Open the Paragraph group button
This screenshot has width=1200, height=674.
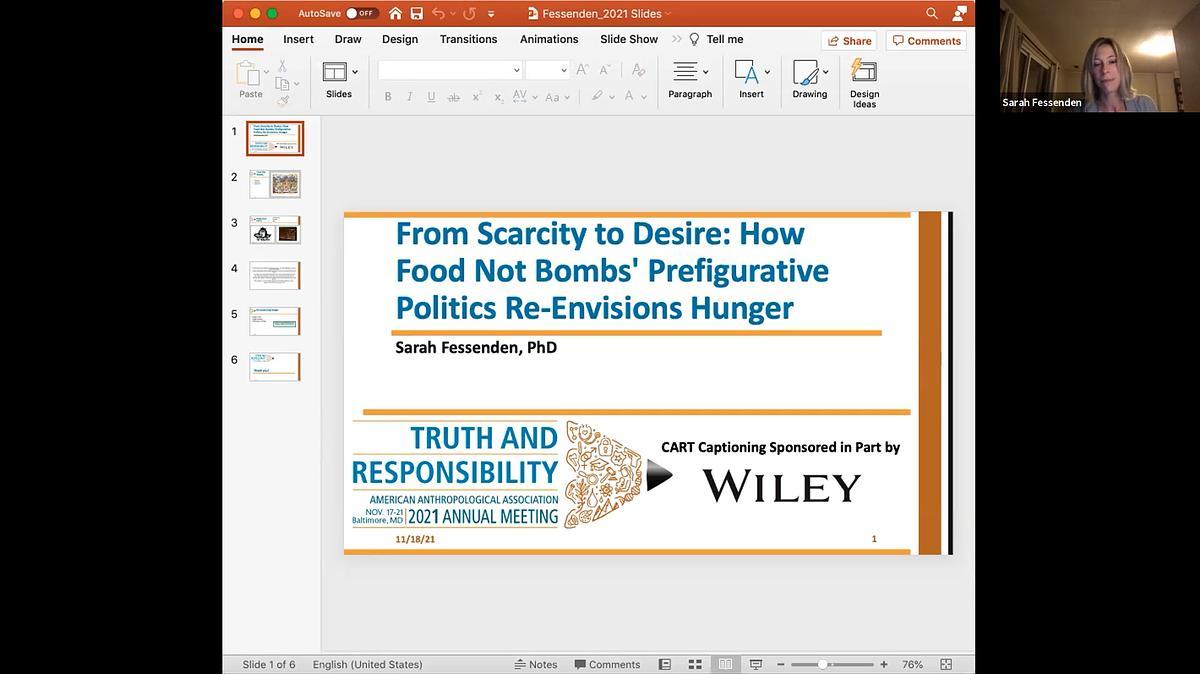click(690, 80)
